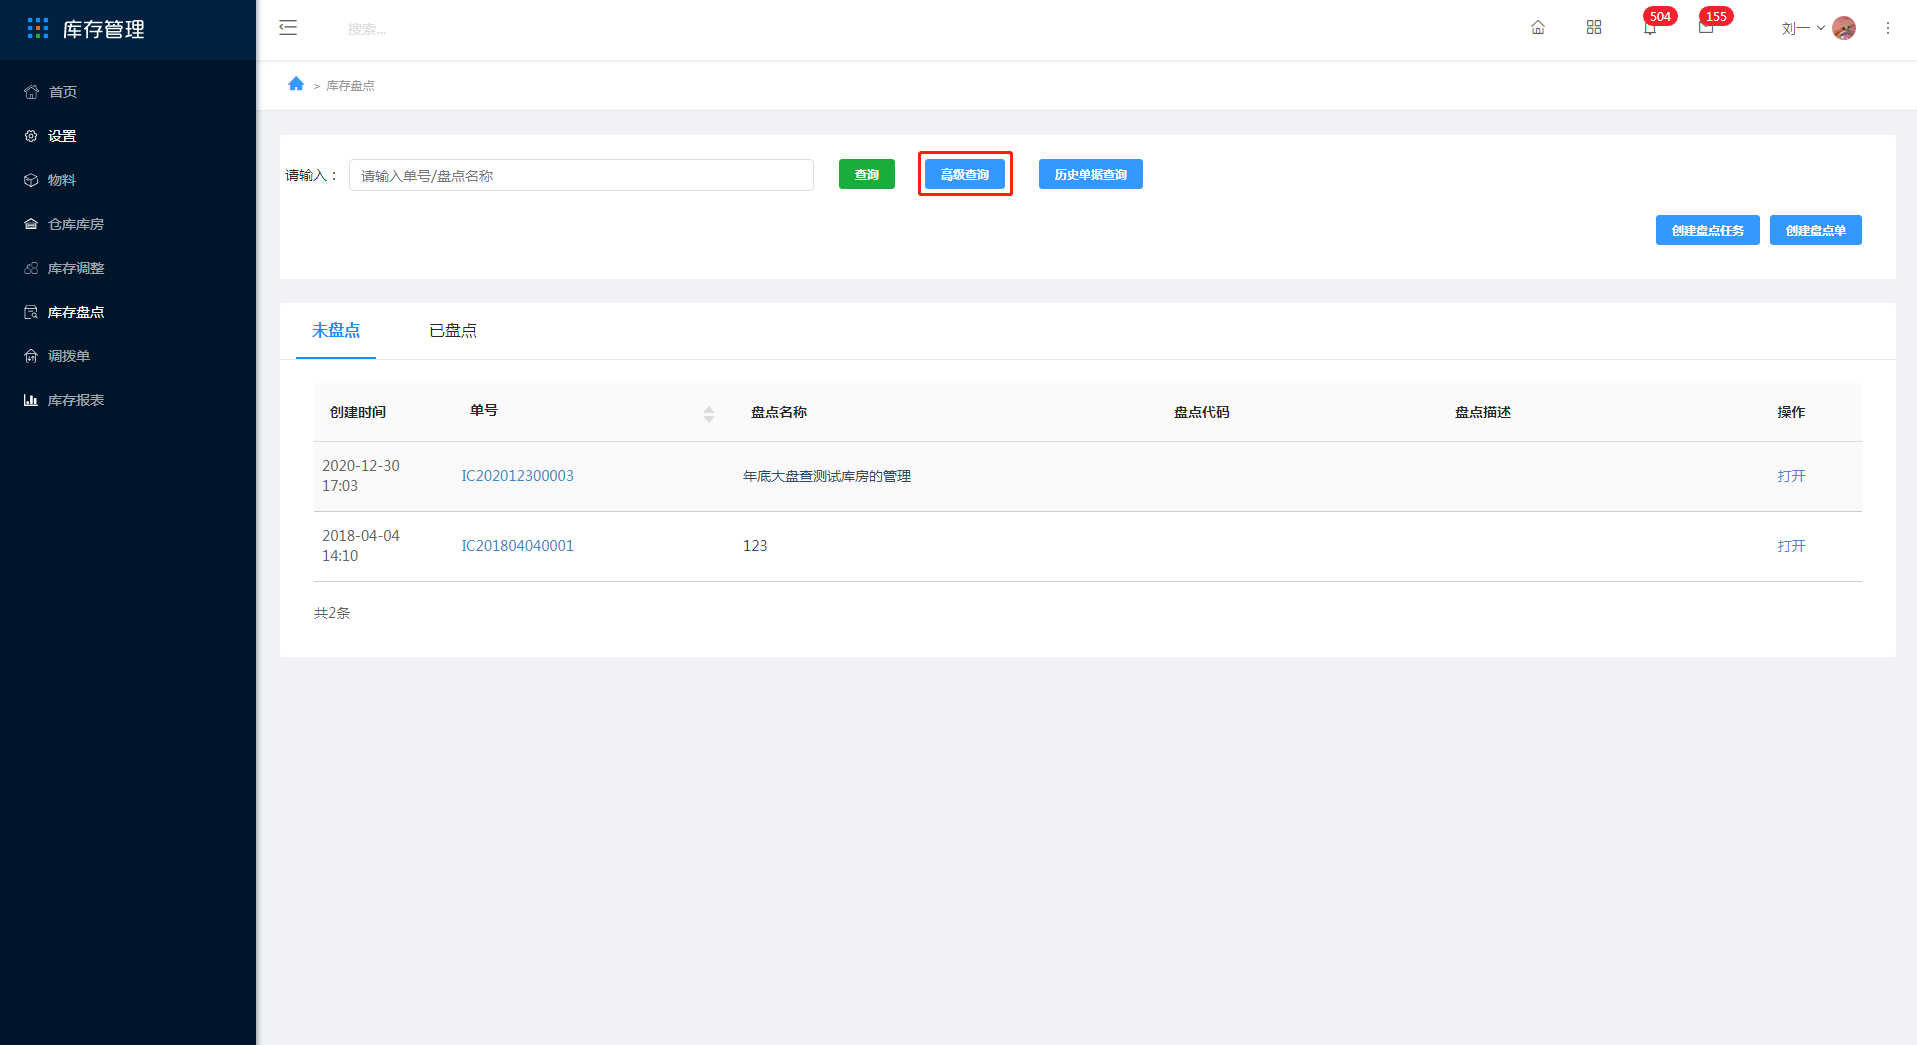The image size is (1917, 1045).
Task: Click the 盘点名称 column header
Action: 779,412
